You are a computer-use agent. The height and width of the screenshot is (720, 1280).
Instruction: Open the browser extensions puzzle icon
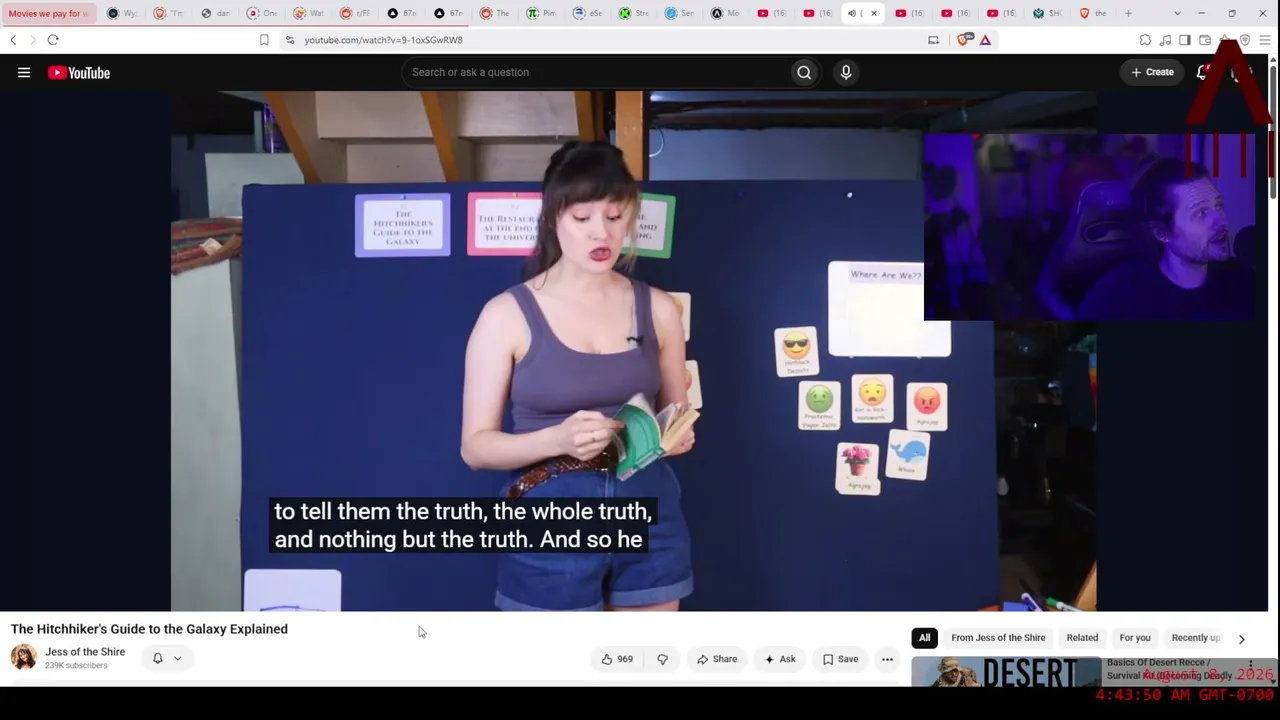click(1145, 40)
